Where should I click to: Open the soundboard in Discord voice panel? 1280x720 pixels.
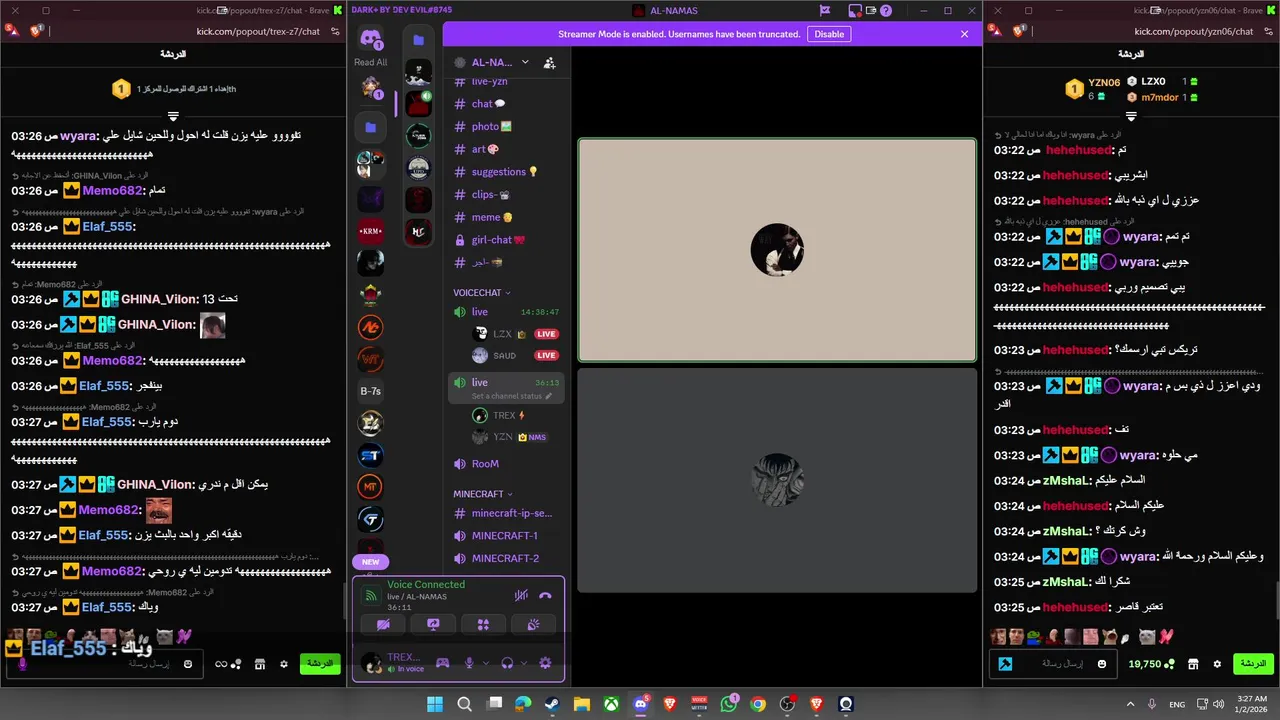(x=533, y=624)
